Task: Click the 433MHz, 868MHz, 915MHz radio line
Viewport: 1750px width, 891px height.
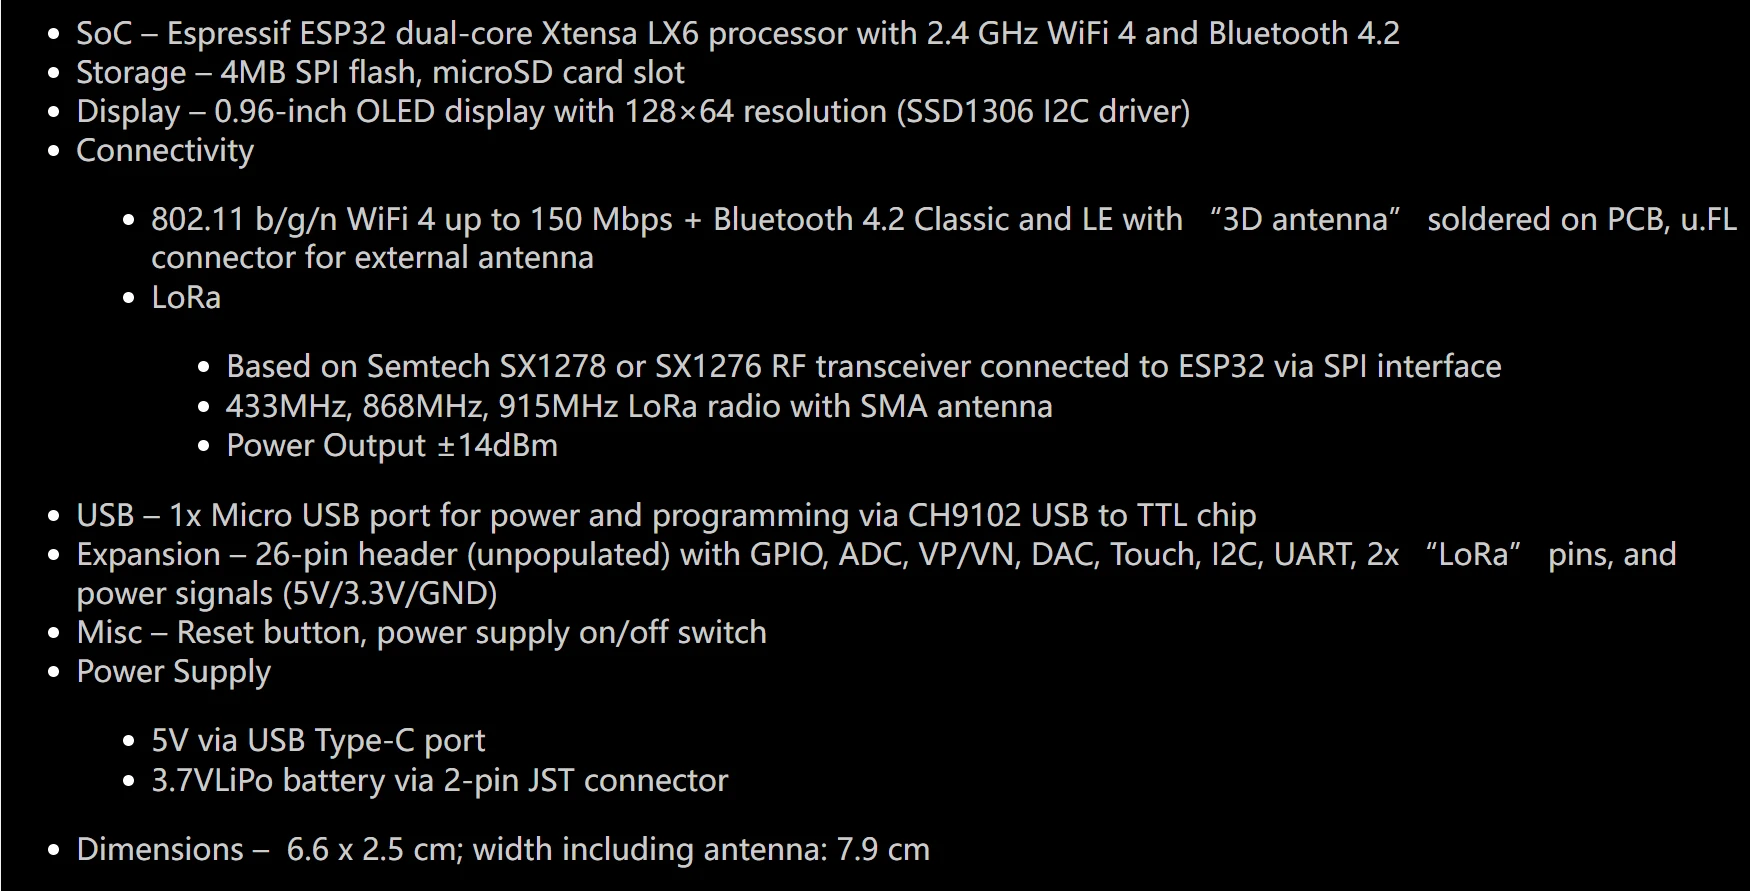Action: [x=639, y=406]
